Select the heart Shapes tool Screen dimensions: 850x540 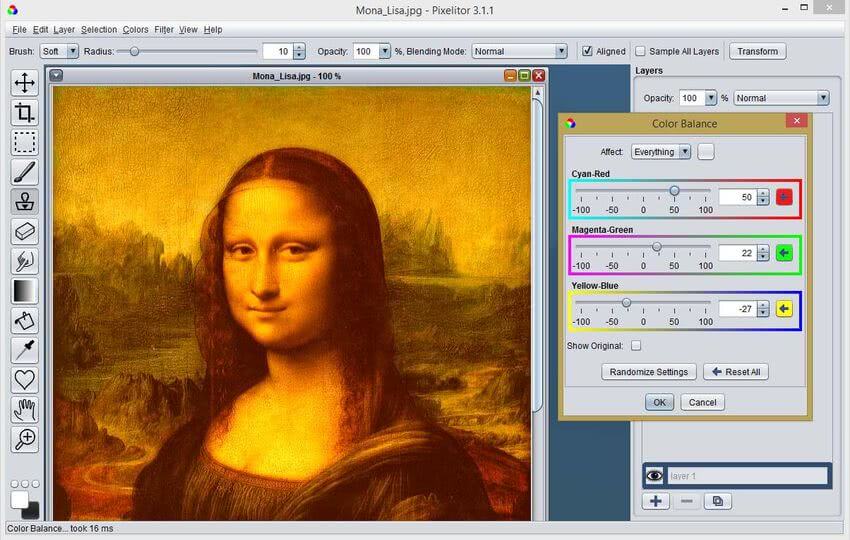click(x=24, y=380)
